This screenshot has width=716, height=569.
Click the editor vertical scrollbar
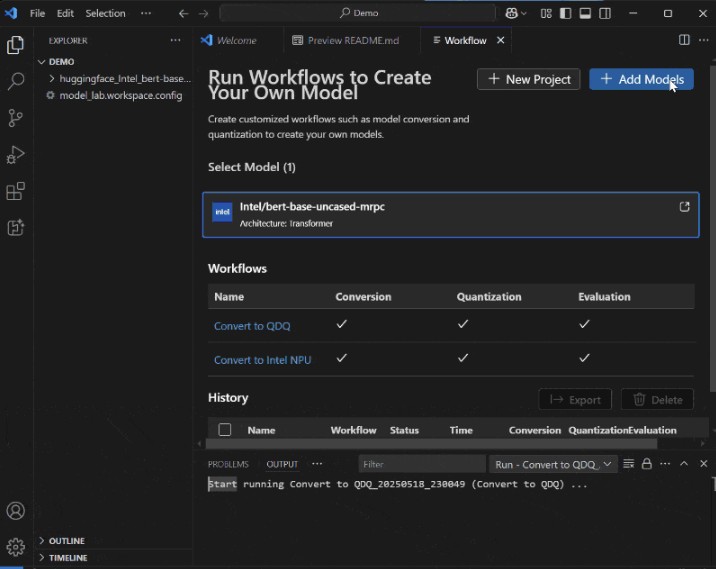(x=713, y=228)
